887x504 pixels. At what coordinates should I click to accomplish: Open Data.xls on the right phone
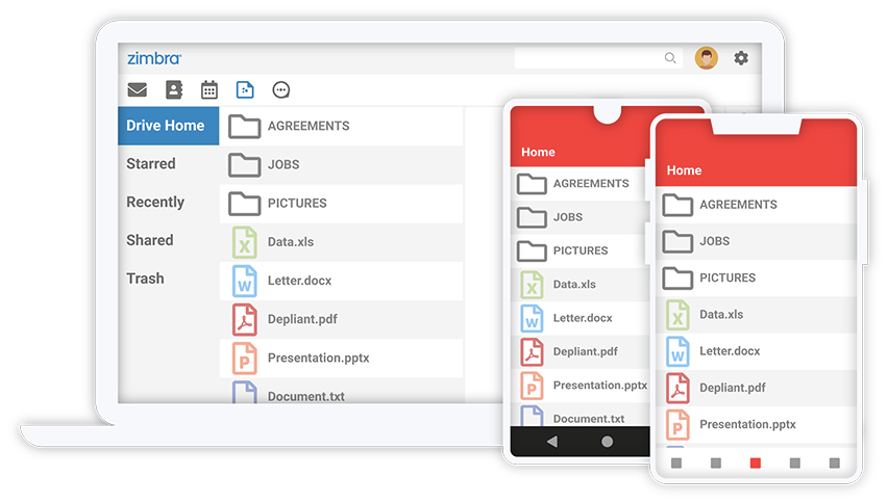click(721, 315)
